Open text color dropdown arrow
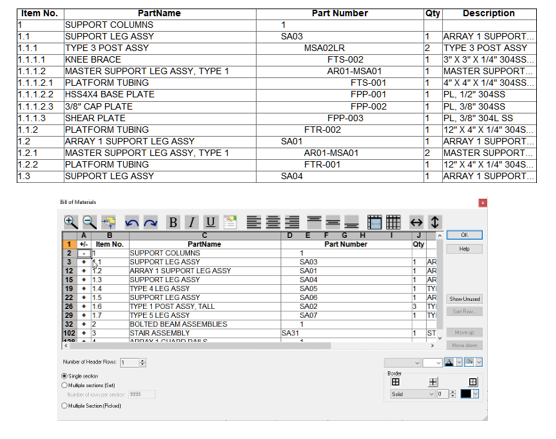556x439 pixels. point(459,362)
